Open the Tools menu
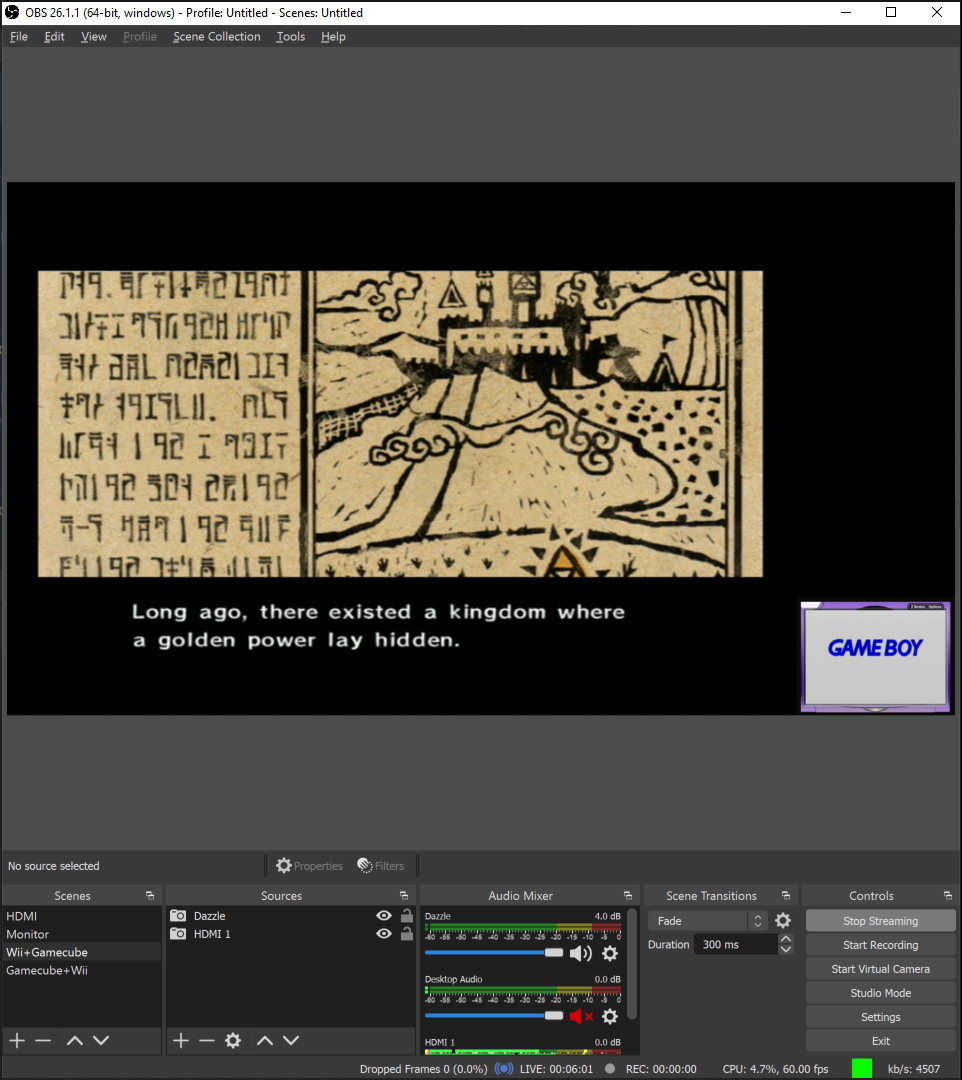962x1080 pixels. coord(291,37)
